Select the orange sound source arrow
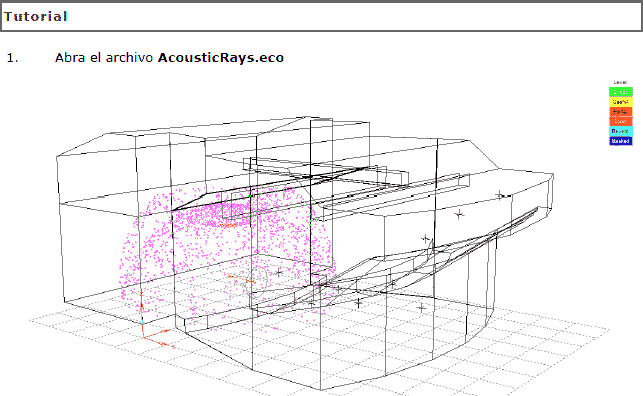Image resolution: width=643 pixels, height=396 pixels. click(x=240, y=279)
